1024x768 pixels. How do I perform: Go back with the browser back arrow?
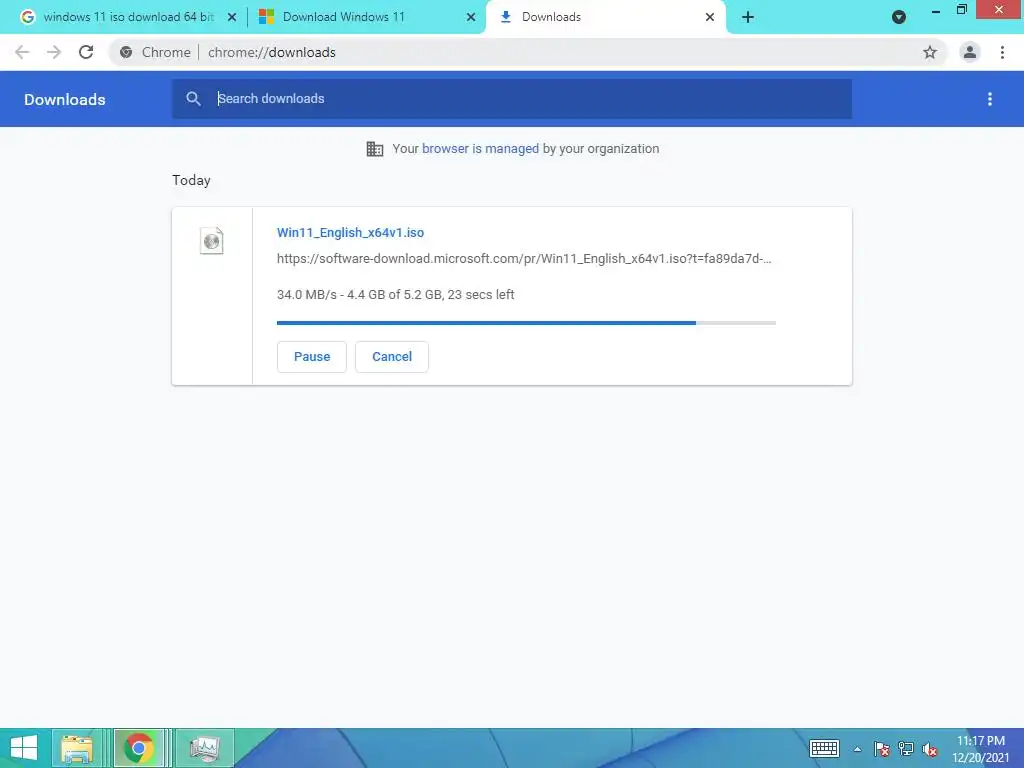click(22, 52)
